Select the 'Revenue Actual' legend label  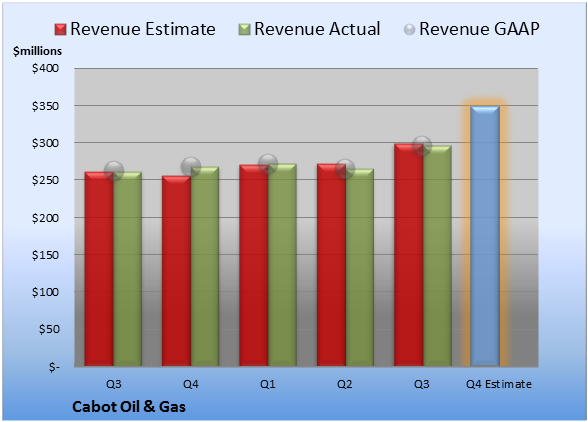click(x=317, y=29)
